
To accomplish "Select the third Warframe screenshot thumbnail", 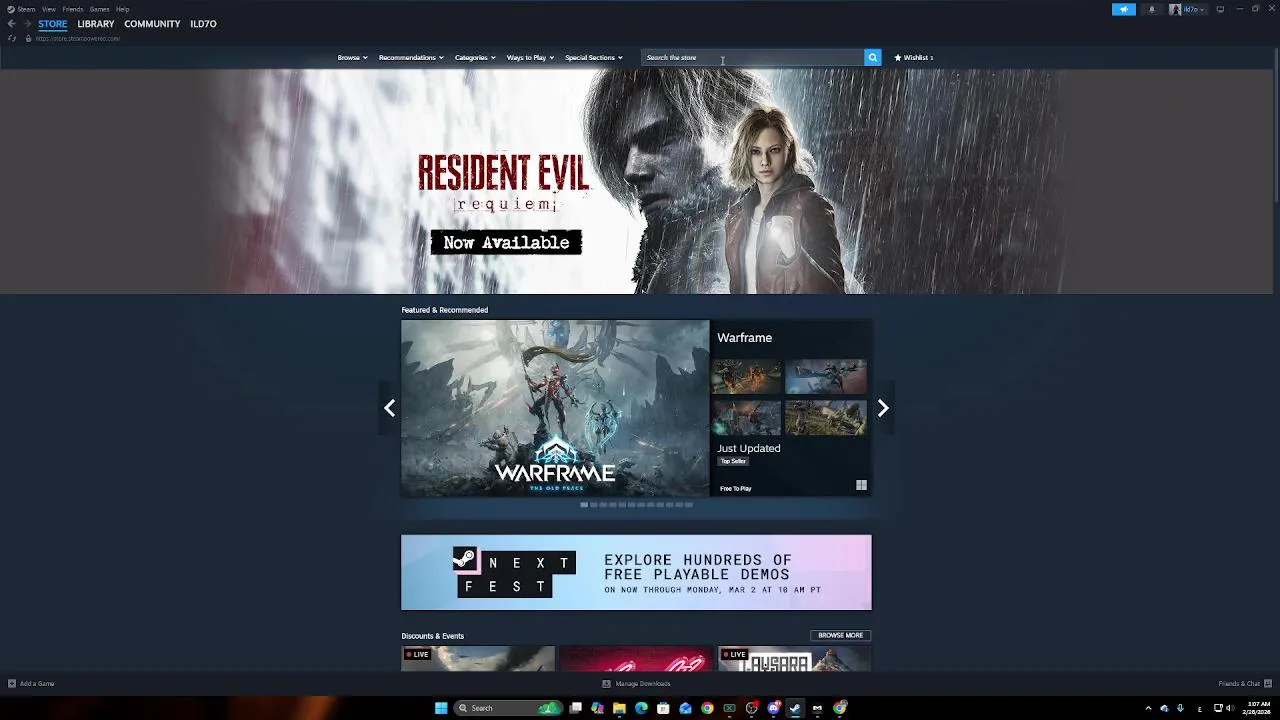I will pyautogui.click(x=747, y=417).
